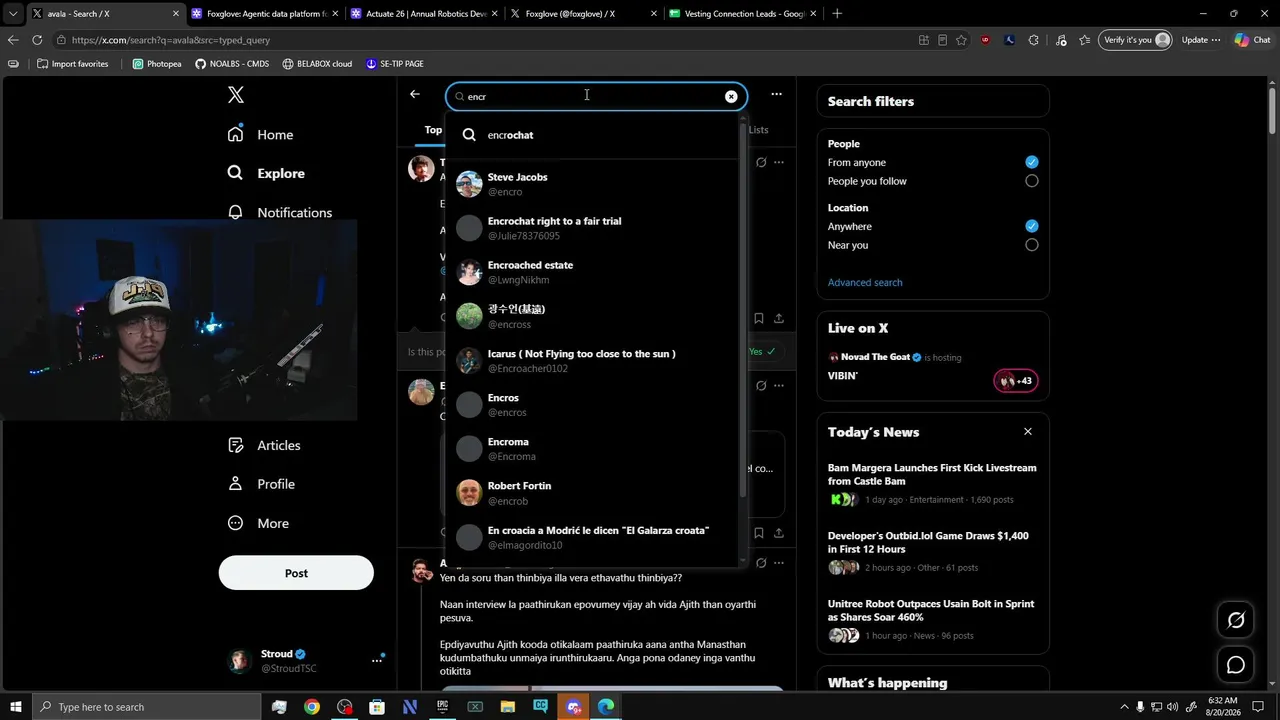Switch to the Top search tab
The width and height of the screenshot is (1280, 720).
point(433,130)
